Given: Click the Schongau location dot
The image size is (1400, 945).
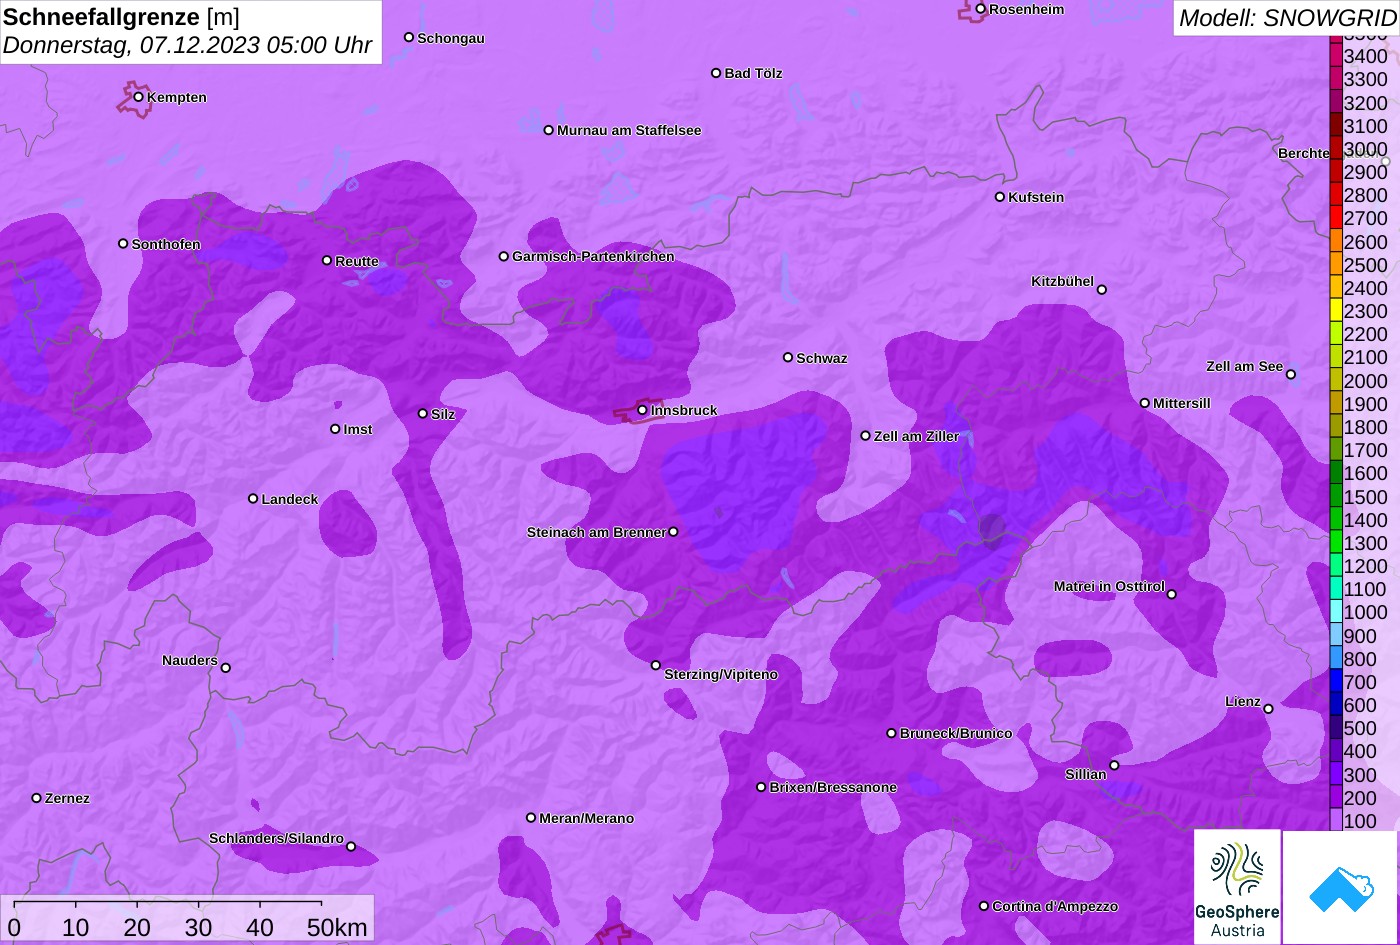Looking at the screenshot, I should pyautogui.click(x=409, y=37).
